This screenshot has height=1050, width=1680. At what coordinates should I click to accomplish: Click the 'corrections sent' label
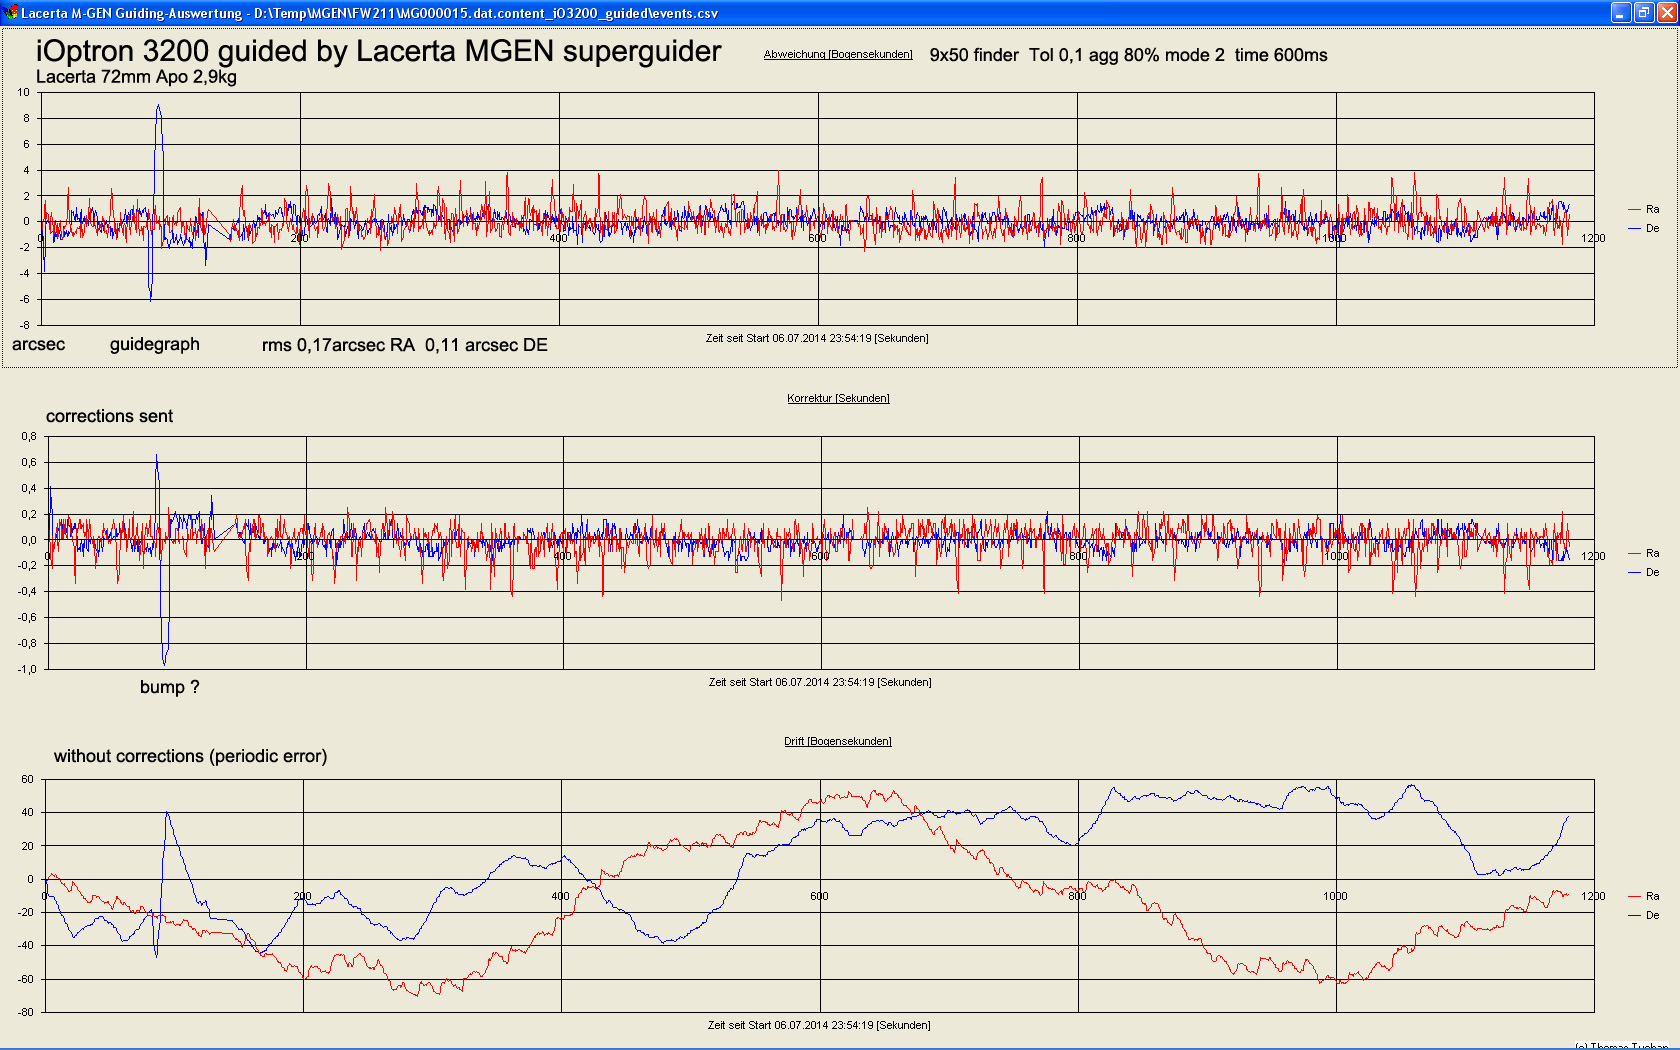pos(109,416)
